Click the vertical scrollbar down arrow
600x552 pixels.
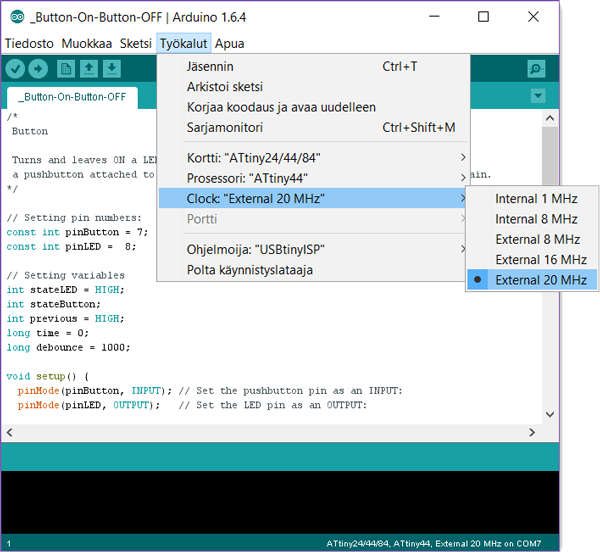(x=550, y=414)
